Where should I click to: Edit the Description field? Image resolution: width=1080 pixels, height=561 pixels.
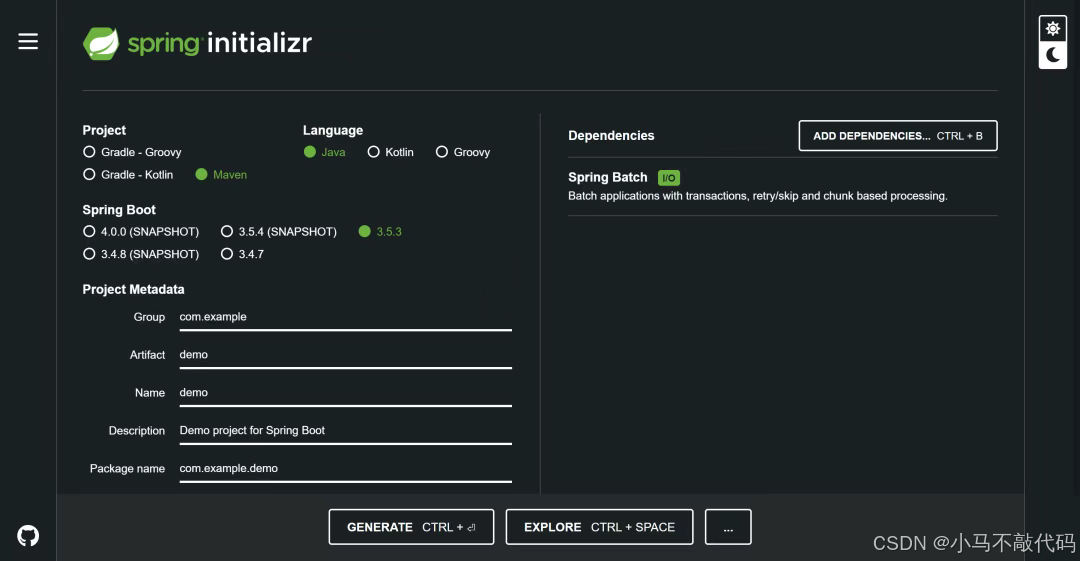pyautogui.click(x=345, y=431)
